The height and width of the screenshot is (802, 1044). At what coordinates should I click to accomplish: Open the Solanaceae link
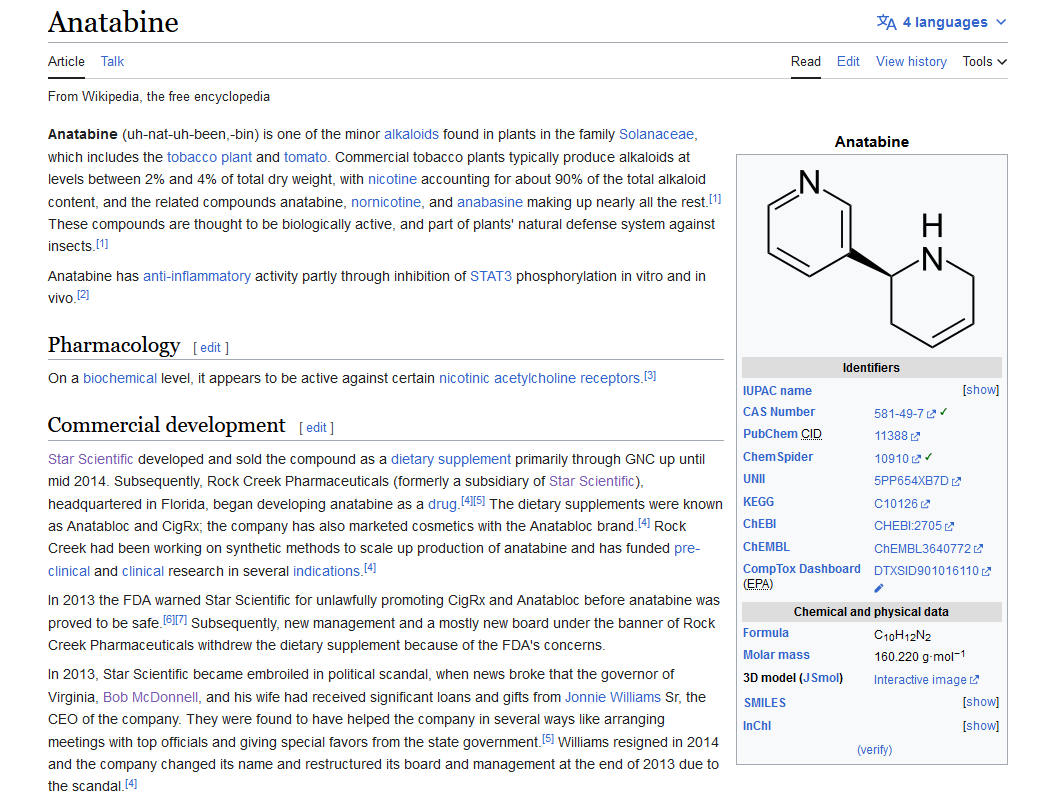[656, 134]
